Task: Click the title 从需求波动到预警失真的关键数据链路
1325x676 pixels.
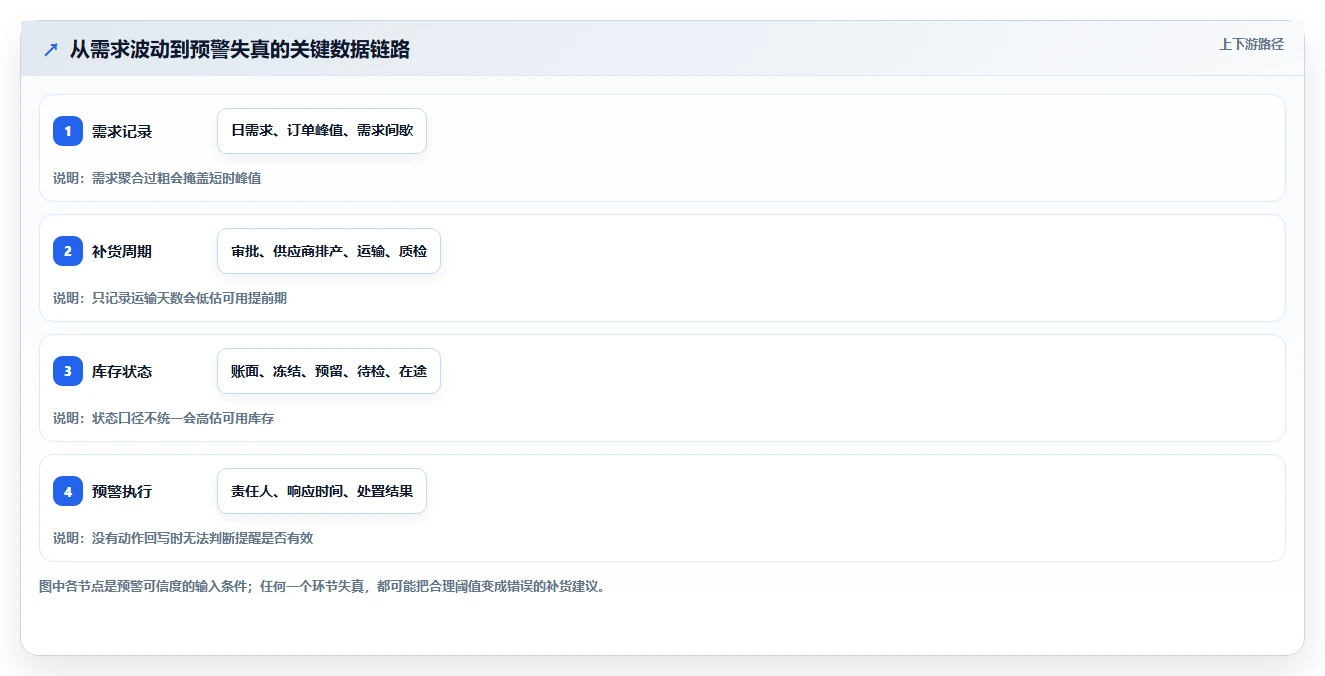Action: (240, 49)
